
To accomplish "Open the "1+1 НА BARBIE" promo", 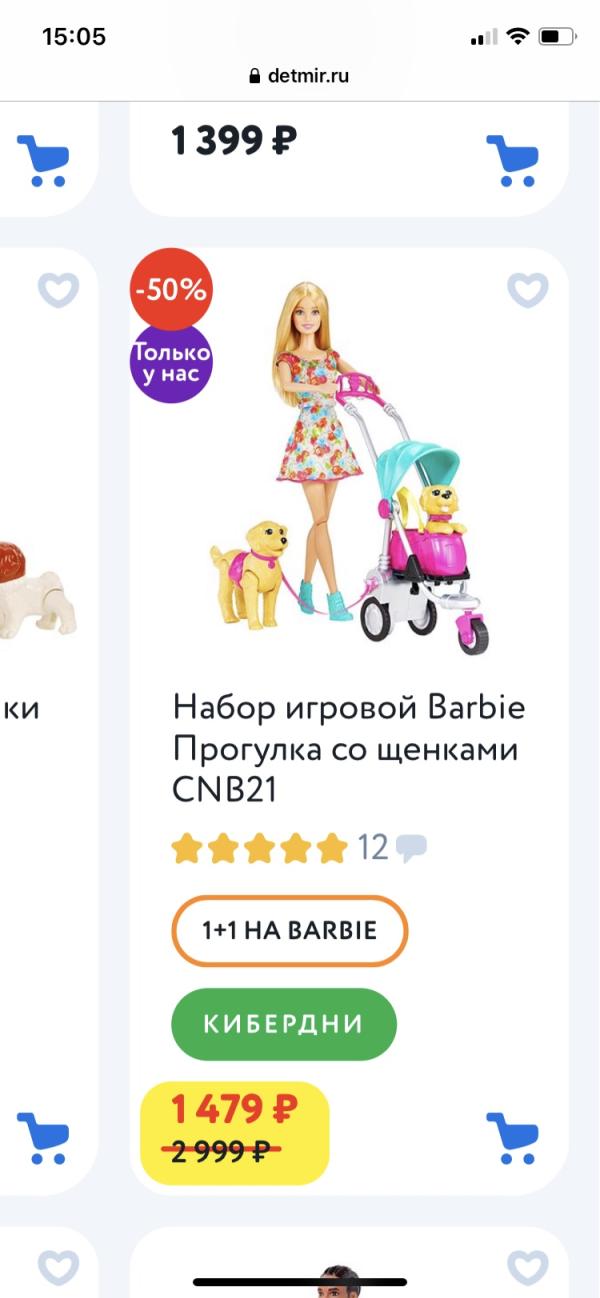I will [290, 931].
